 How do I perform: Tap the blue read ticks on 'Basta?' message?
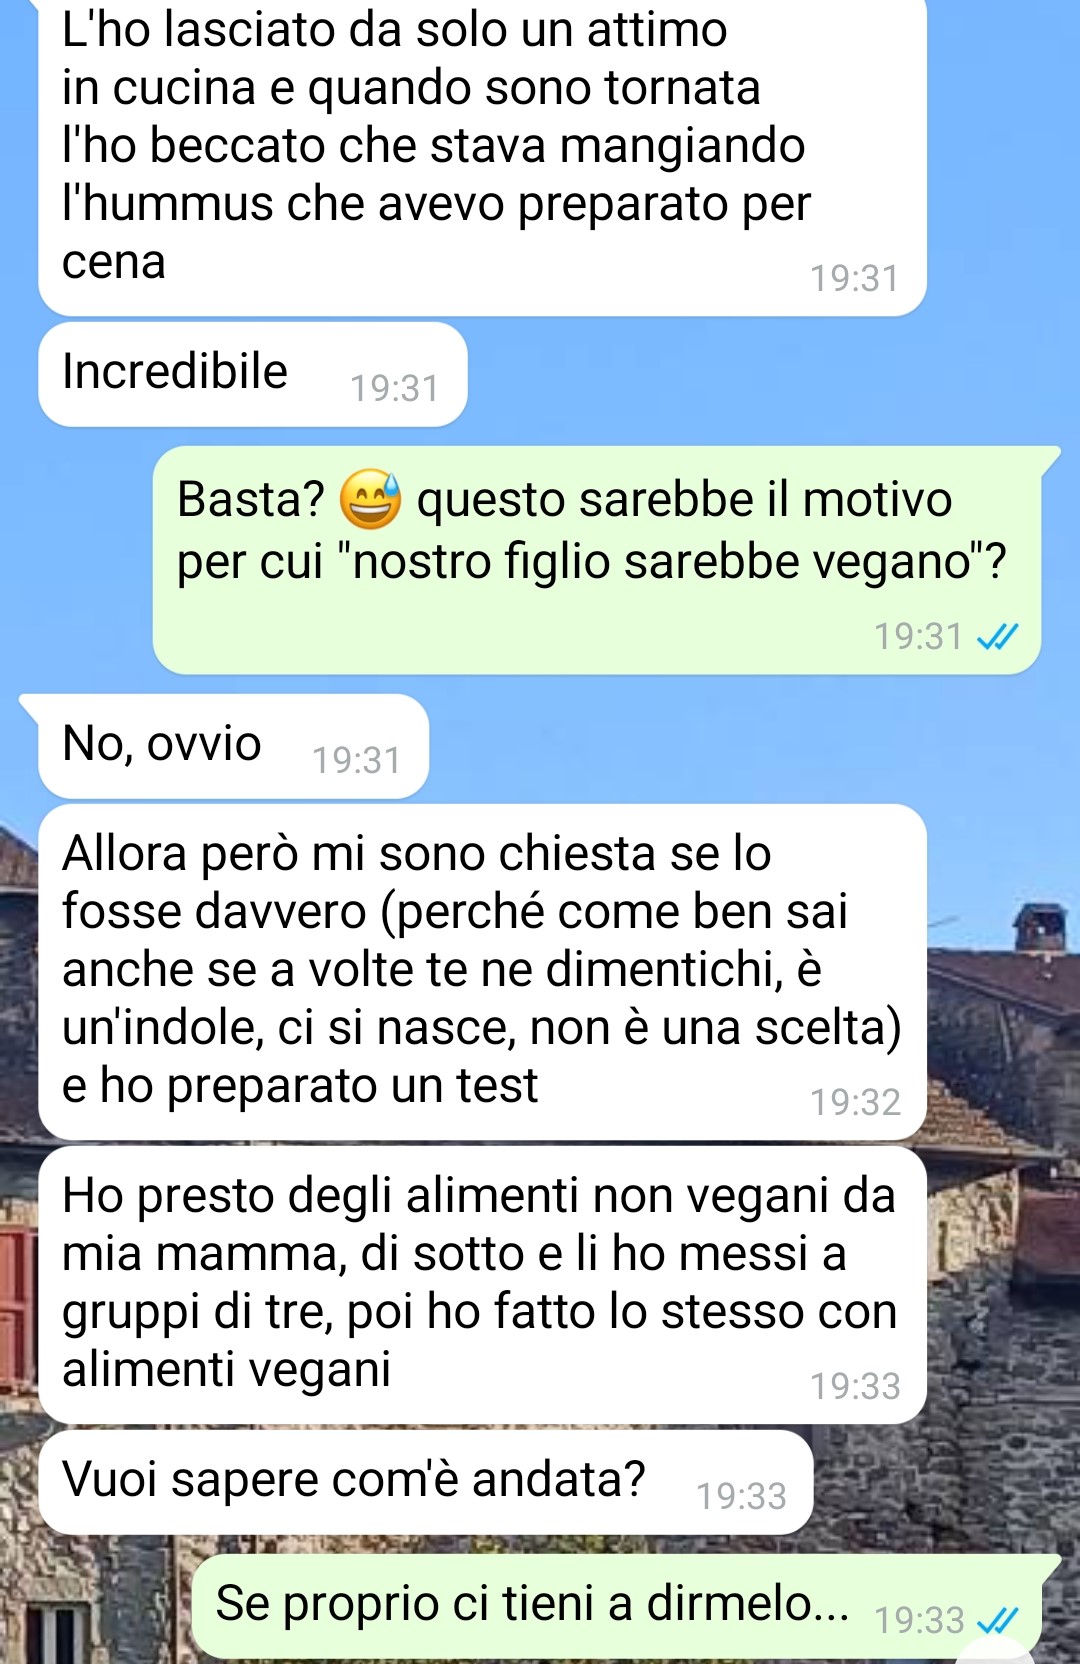click(x=997, y=636)
